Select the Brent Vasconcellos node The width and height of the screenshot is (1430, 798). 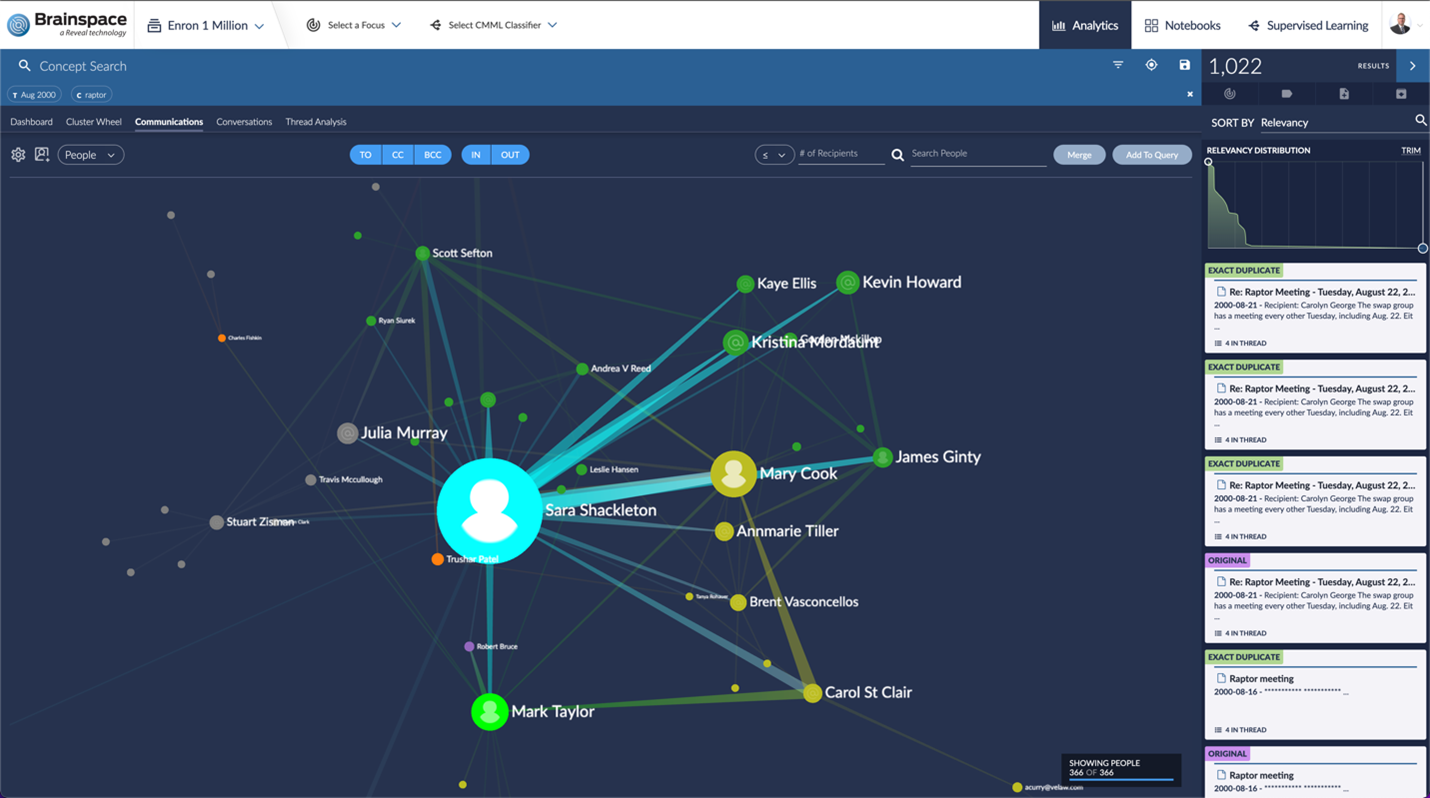point(738,602)
